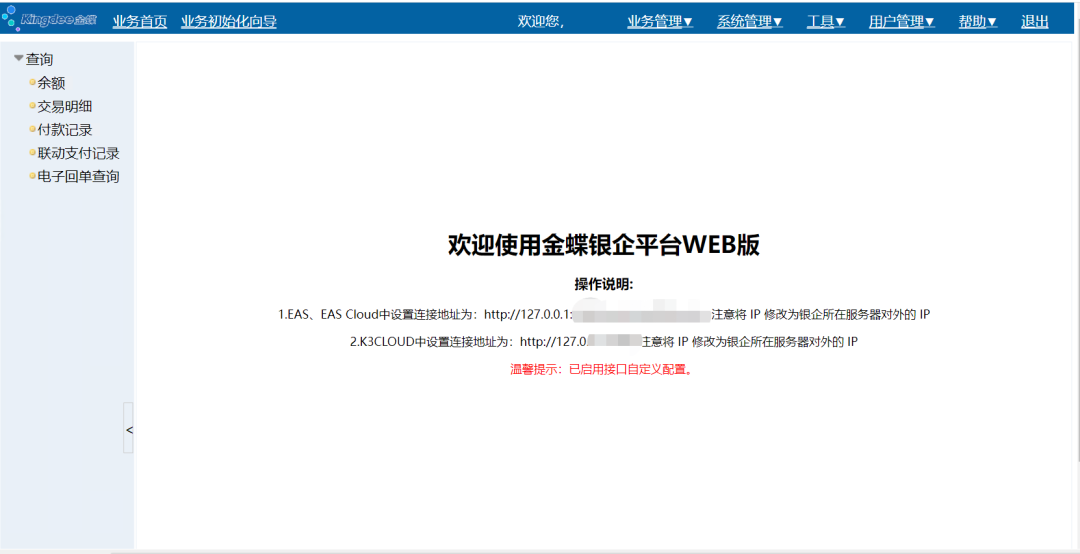Expand the 系统管理 dropdown menu

point(749,22)
